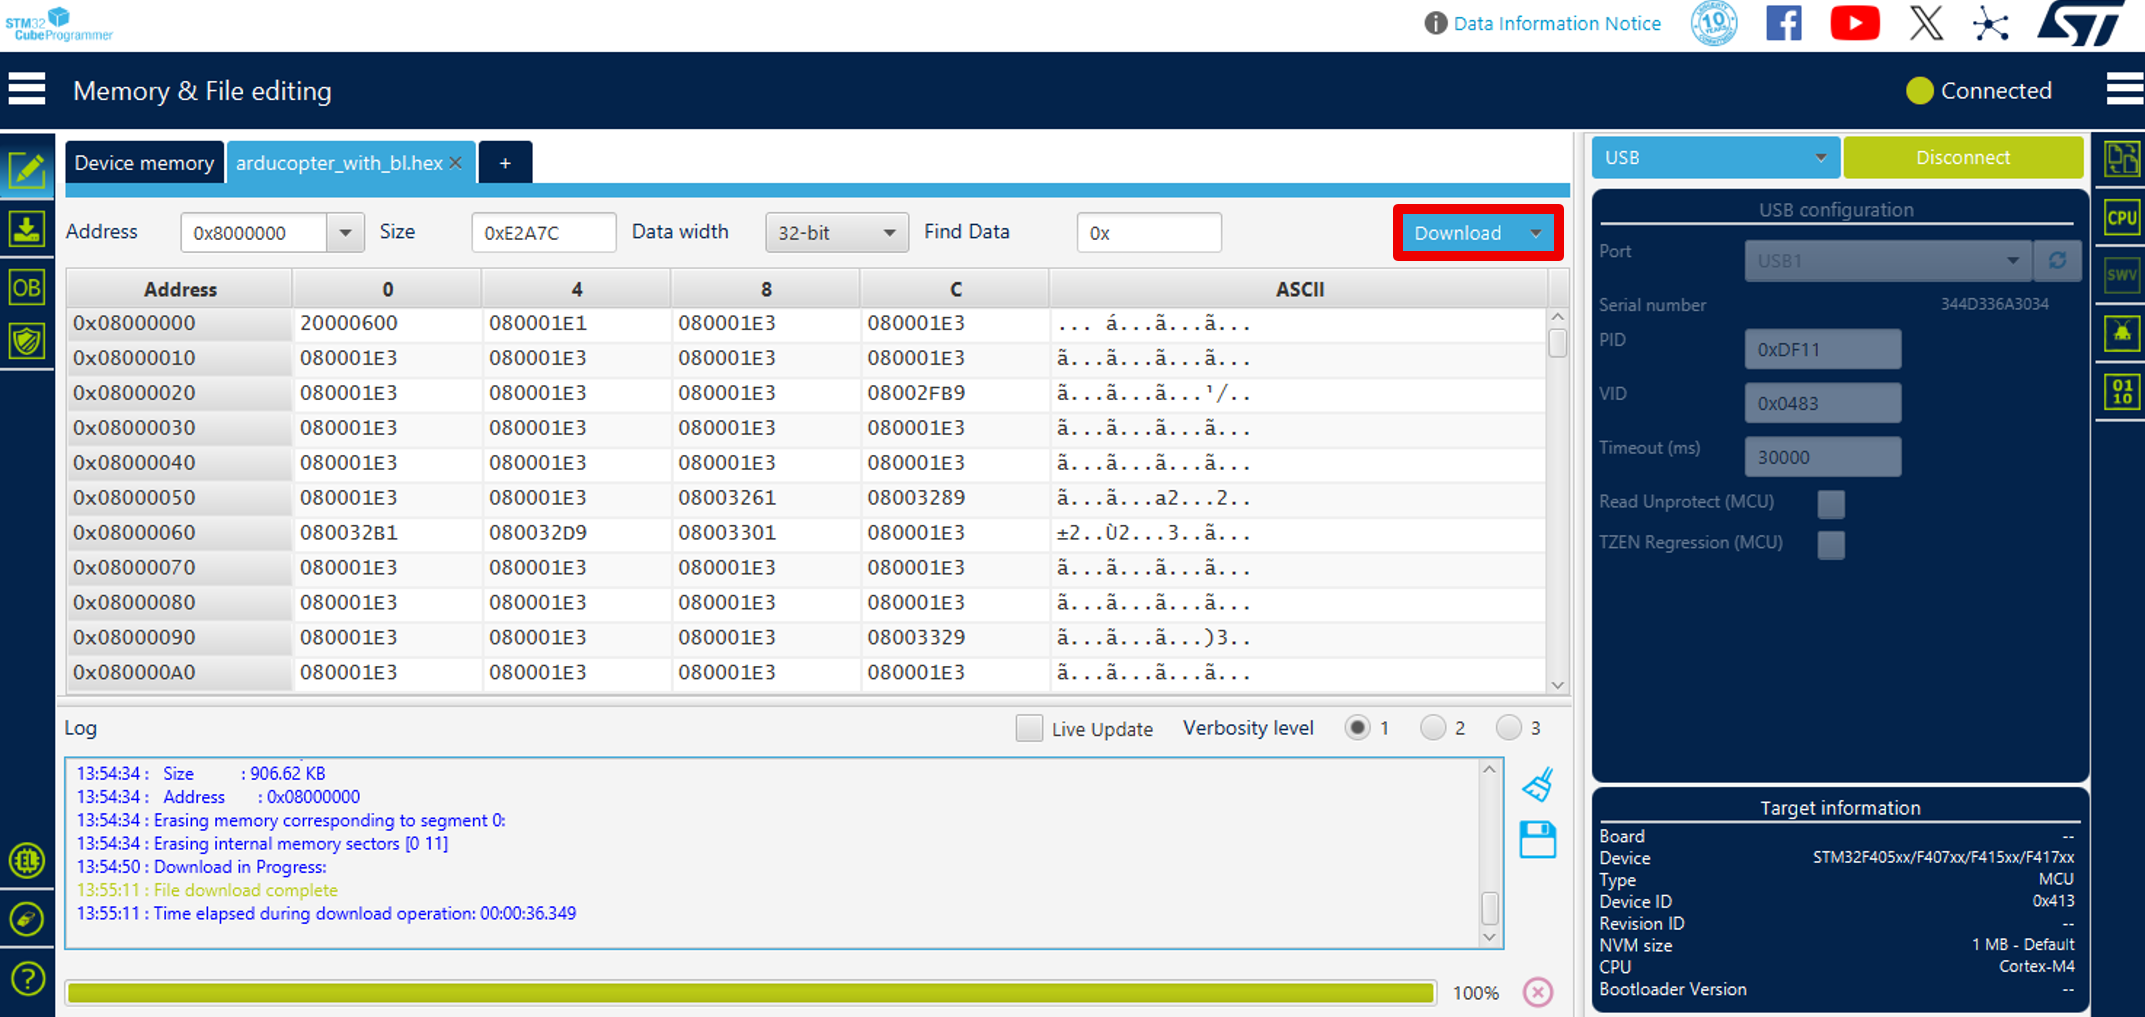Clear the log with broom icon
The width and height of the screenshot is (2145, 1017).
[x=1538, y=784]
